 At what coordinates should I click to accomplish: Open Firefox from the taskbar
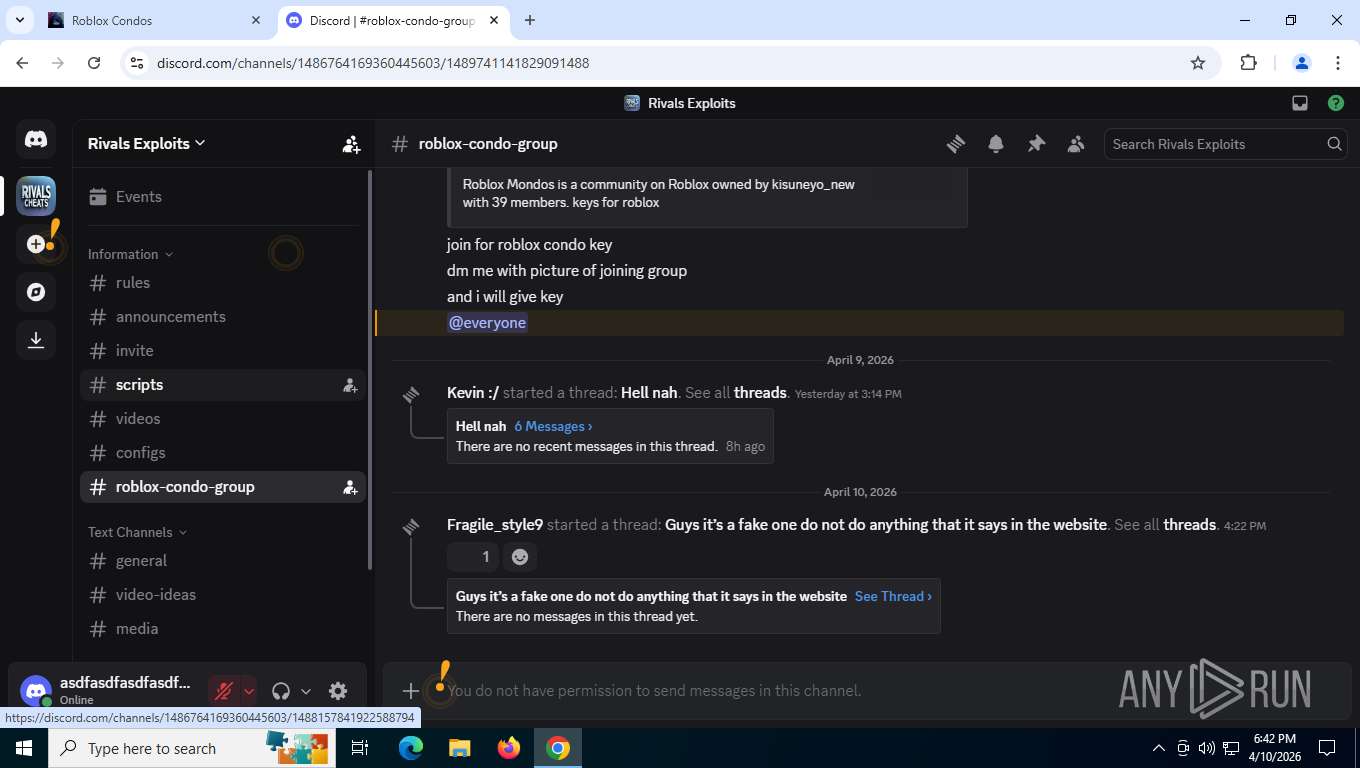[x=509, y=748]
